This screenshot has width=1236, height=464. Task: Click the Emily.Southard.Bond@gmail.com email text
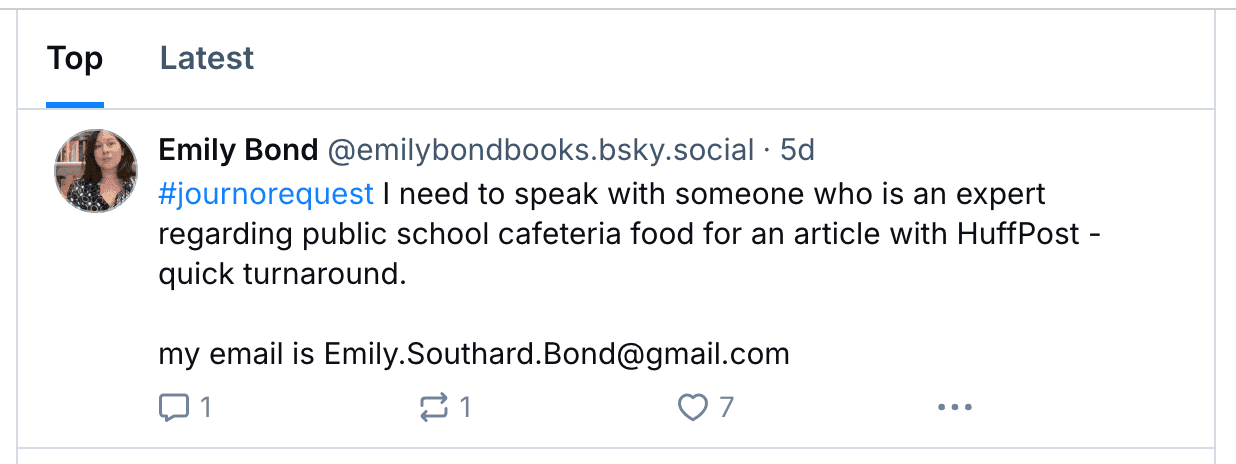556,354
